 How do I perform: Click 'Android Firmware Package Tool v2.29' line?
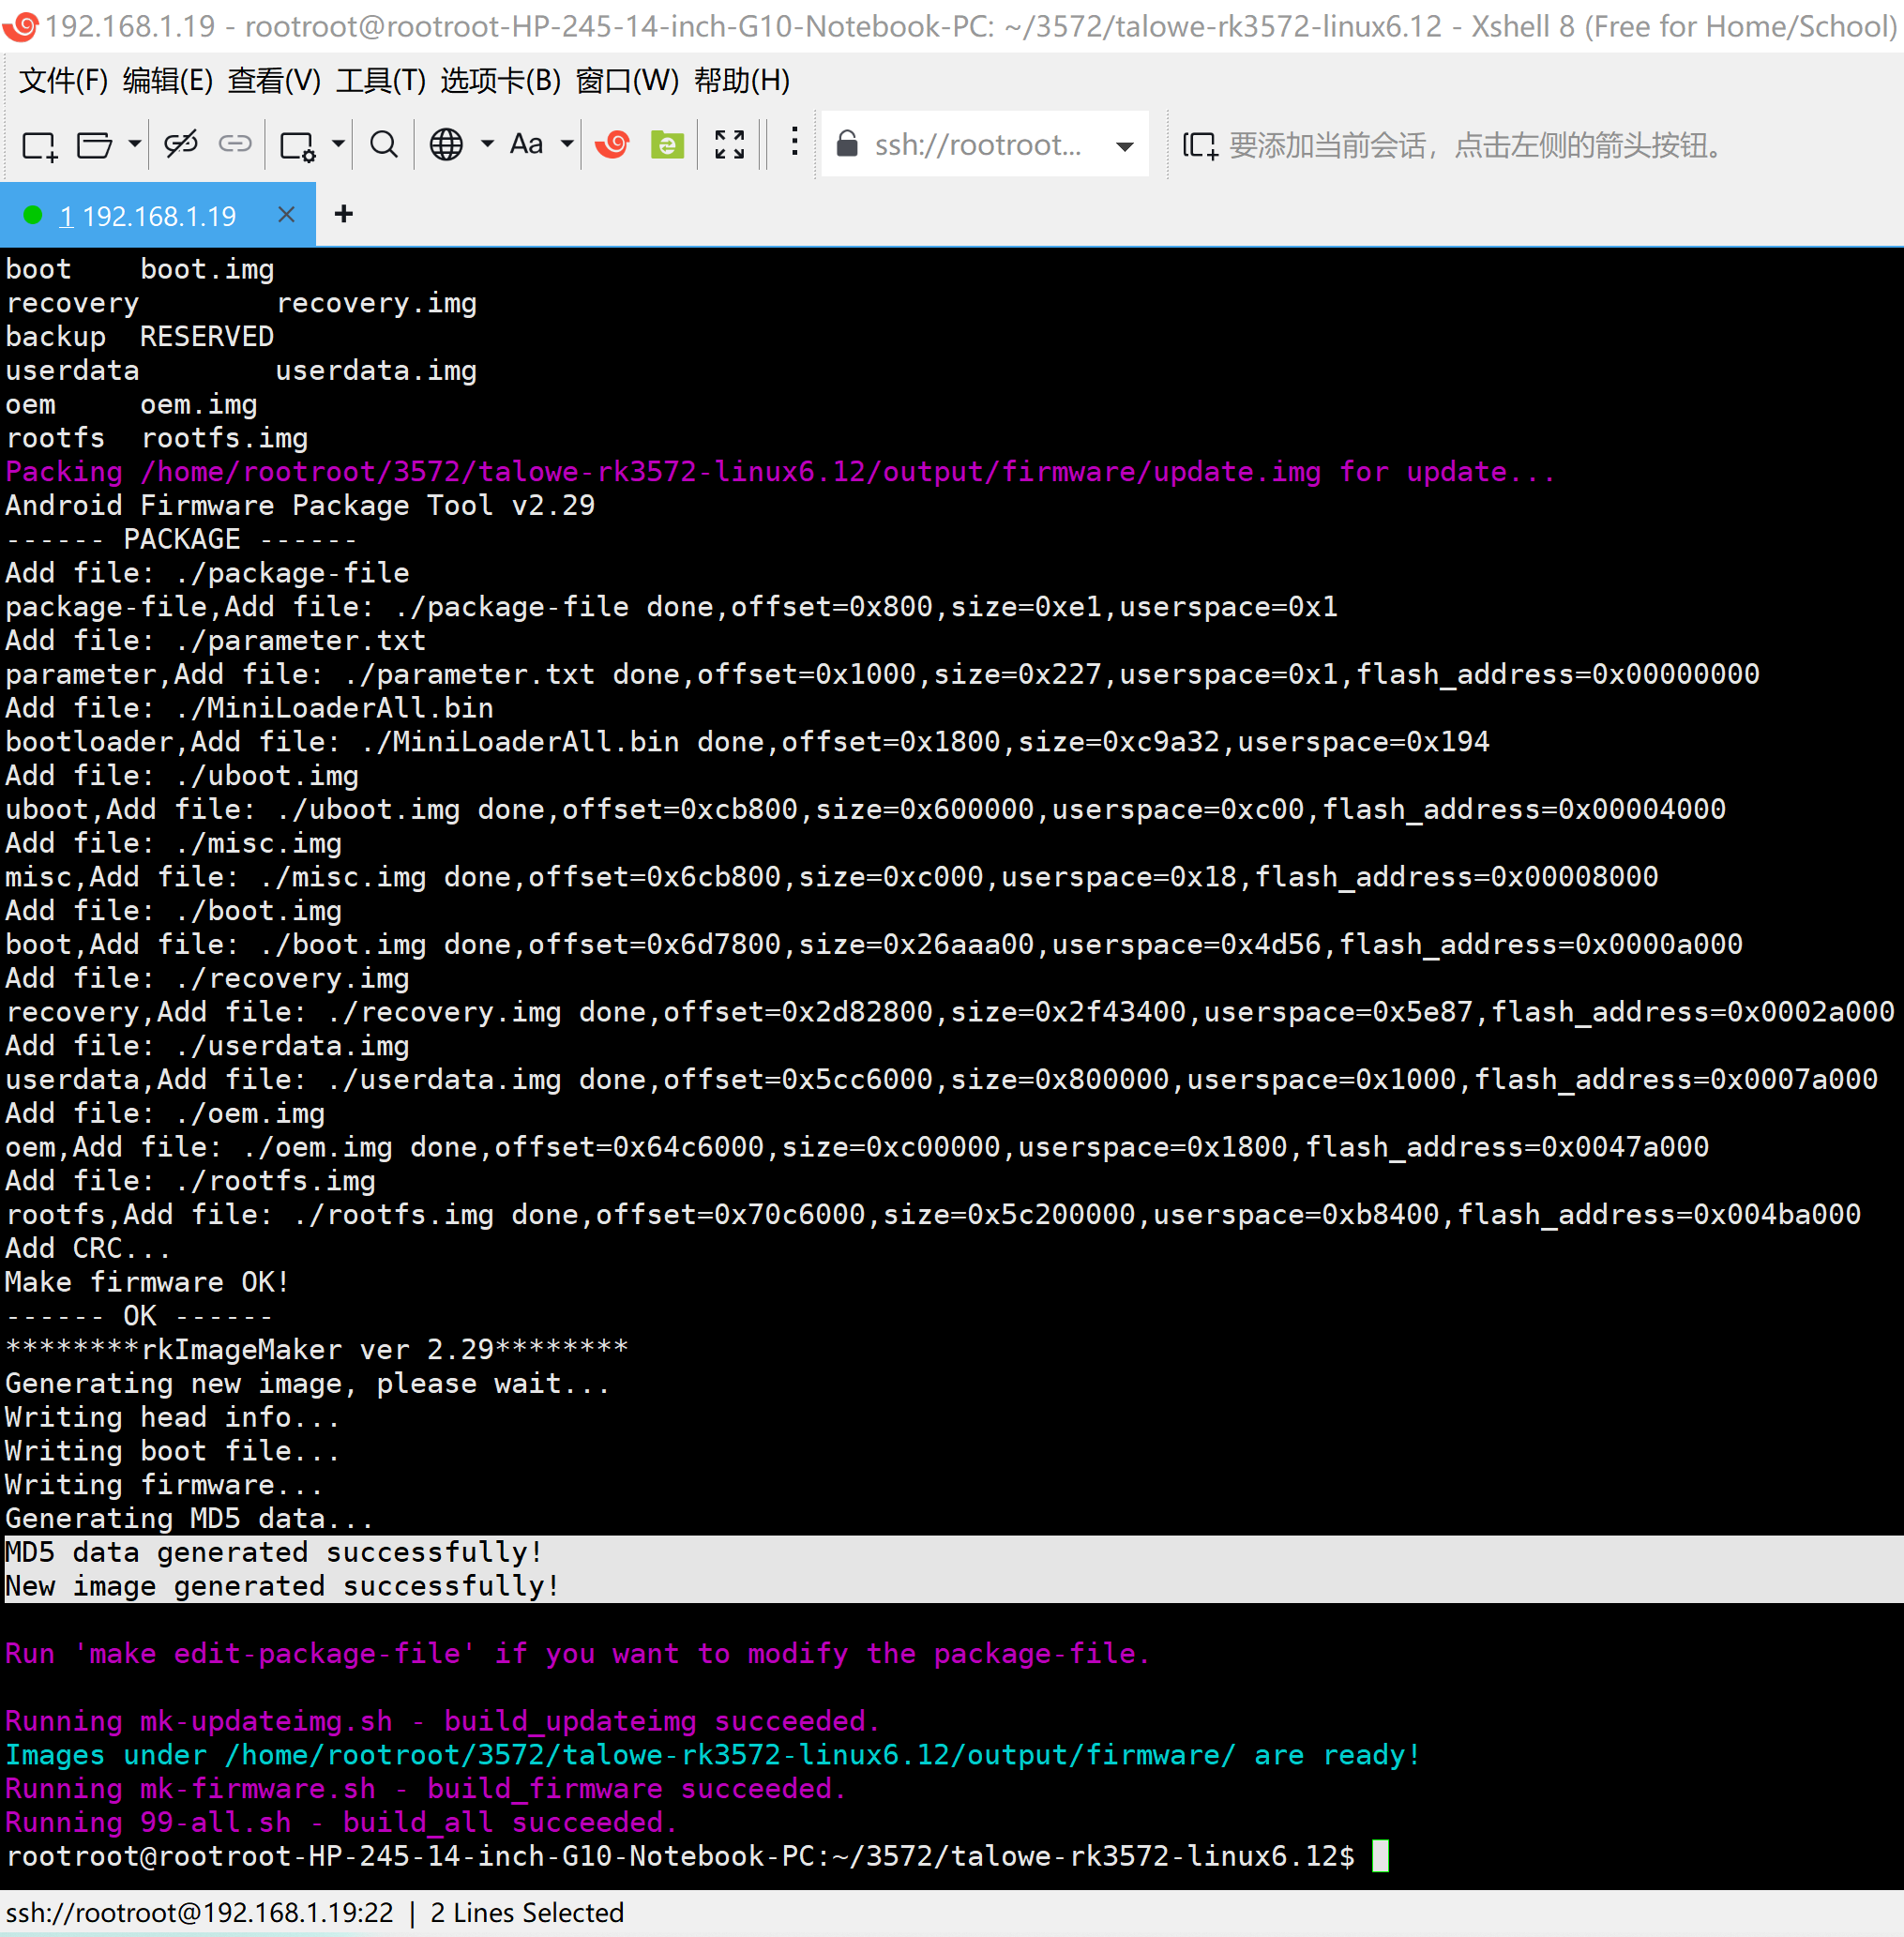point(300,505)
